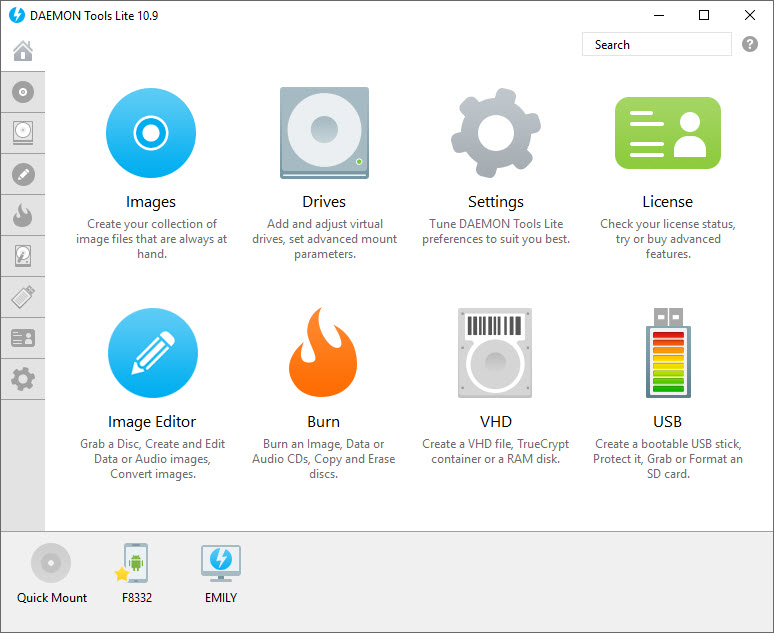Open the USB stick tile
The width and height of the screenshot is (774, 633).
(667, 353)
